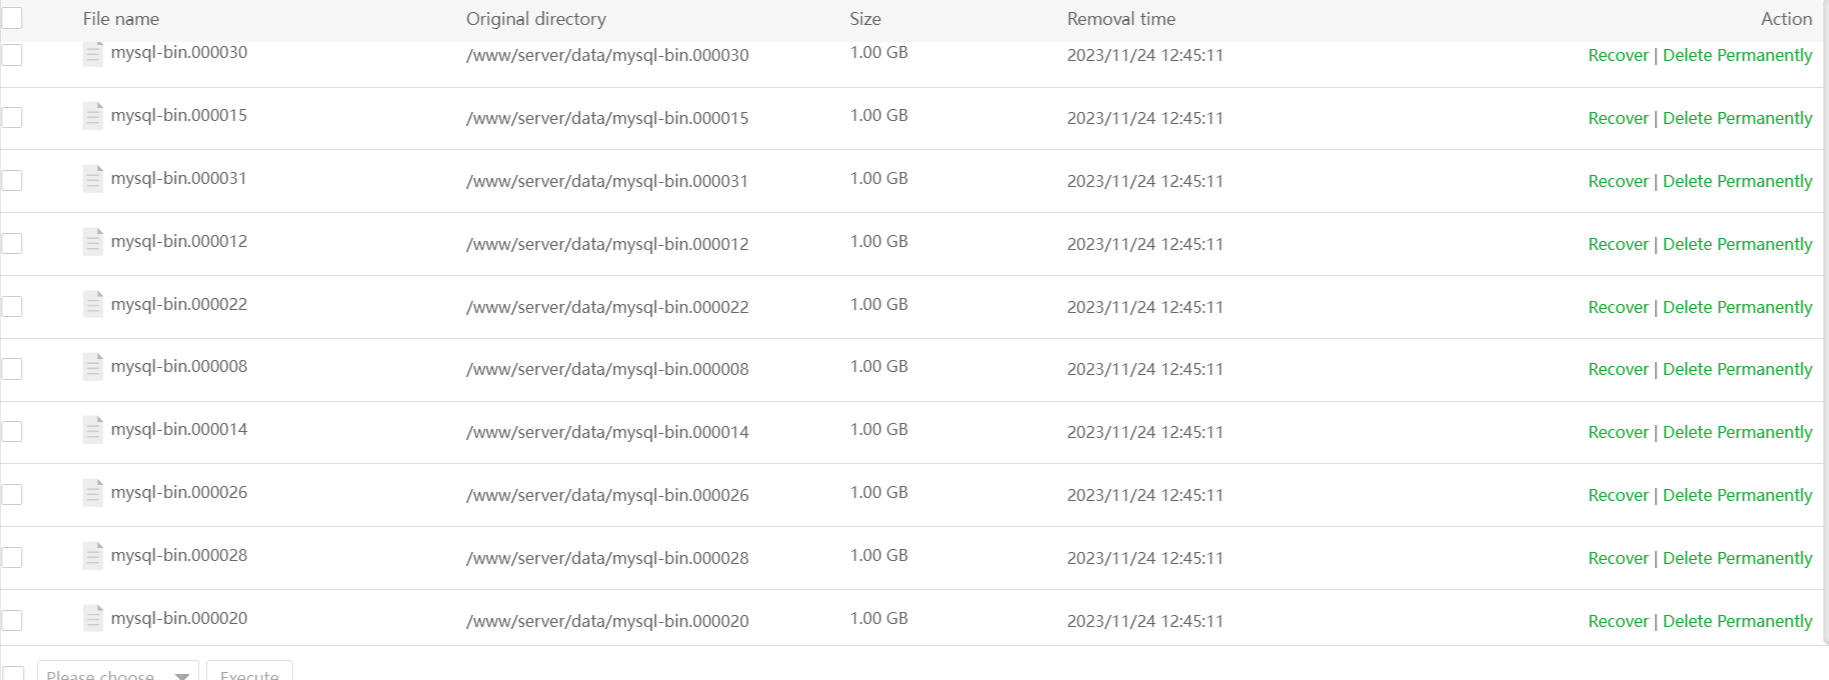Check the box for mysql-bin.000014
The width and height of the screenshot is (1829, 680).
[12, 431]
